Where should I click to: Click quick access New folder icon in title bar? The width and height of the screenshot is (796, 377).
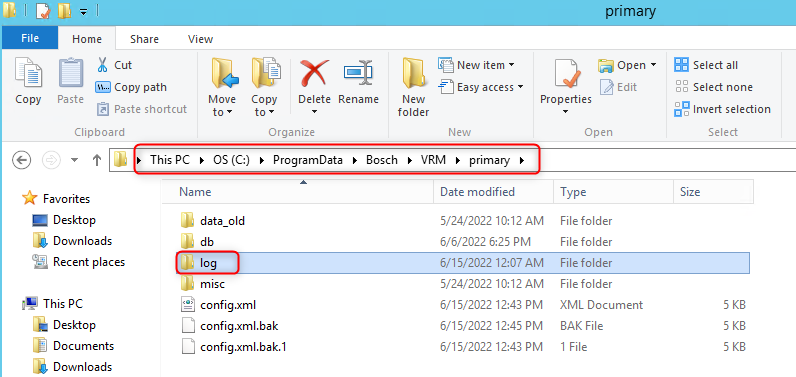pos(64,10)
